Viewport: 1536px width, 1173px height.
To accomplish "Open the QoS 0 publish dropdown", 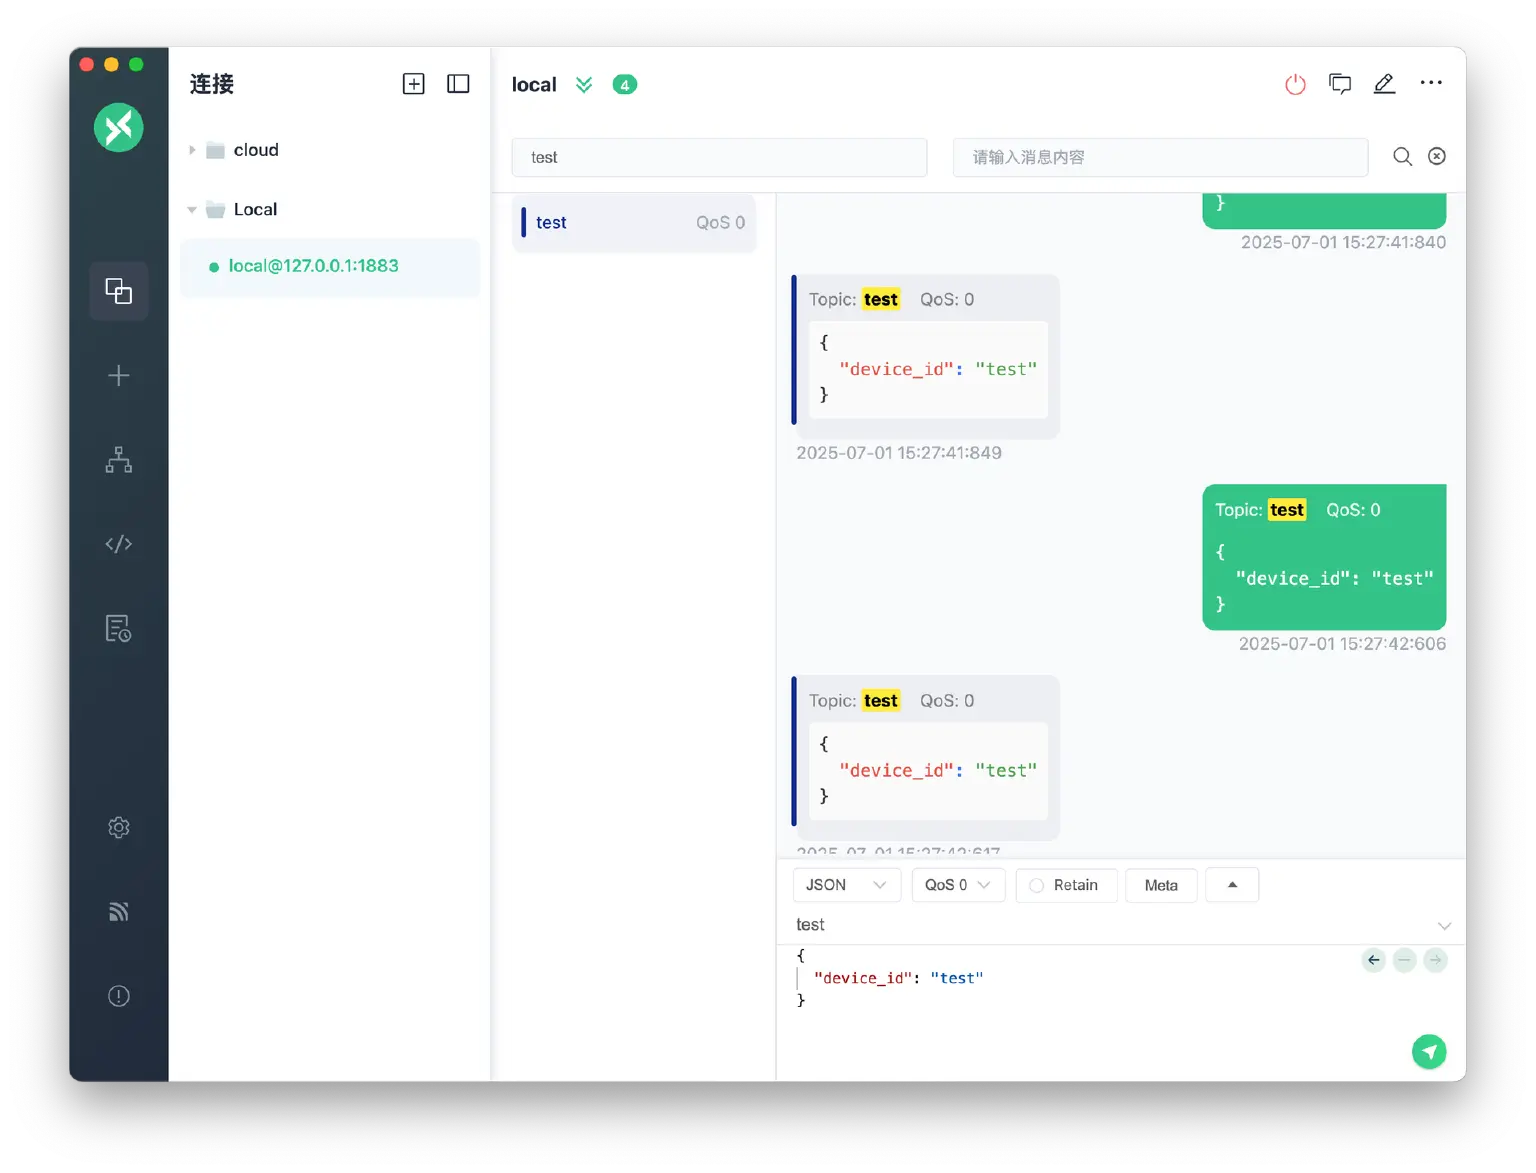I will tap(957, 885).
